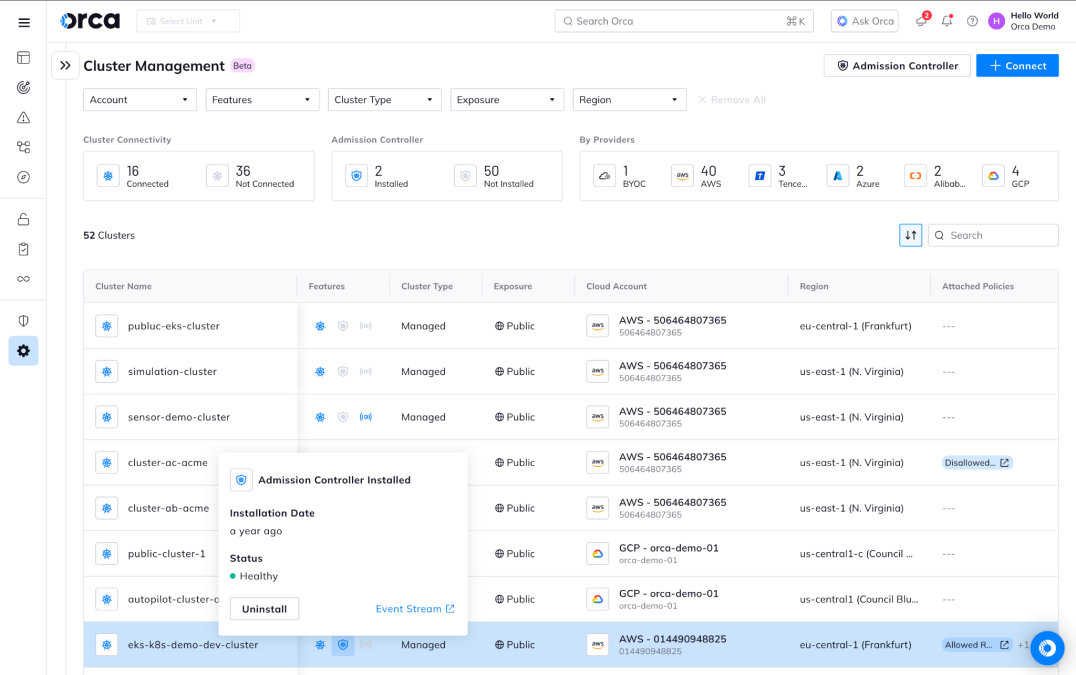
Task: Open the announcements icon with red badge
Action: point(922,21)
